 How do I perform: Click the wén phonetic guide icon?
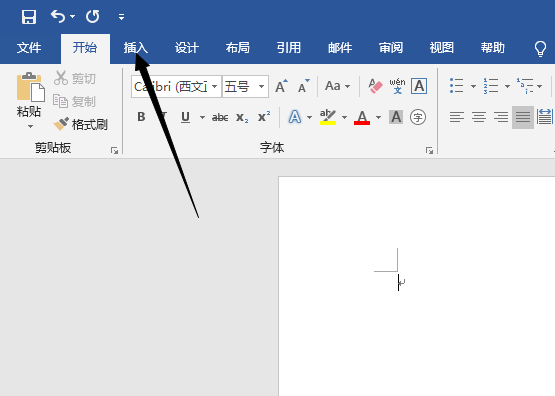[397, 86]
